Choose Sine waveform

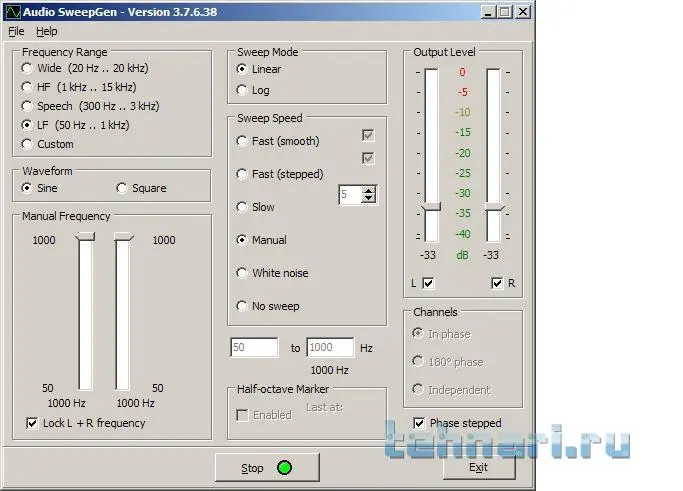pos(40,188)
